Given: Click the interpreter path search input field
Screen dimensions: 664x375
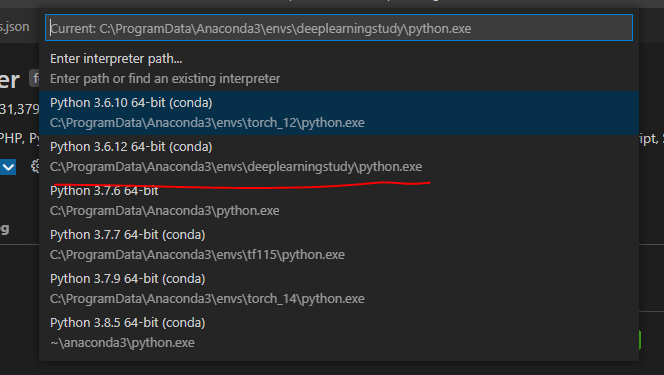Looking at the screenshot, I should pos(339,28).
